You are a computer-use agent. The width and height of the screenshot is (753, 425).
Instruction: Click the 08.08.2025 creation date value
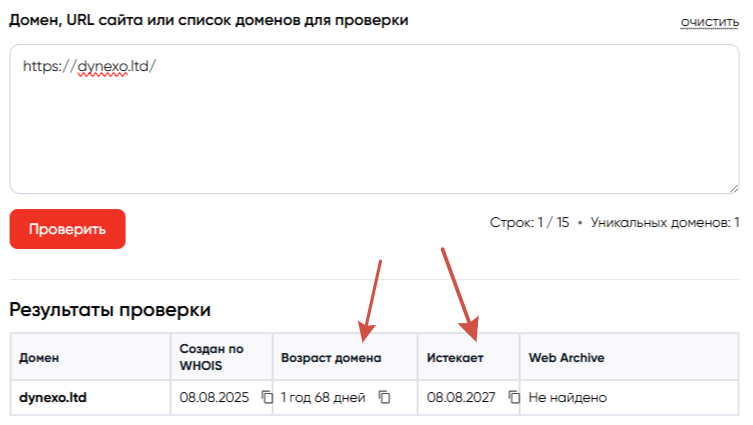pos(214,398)
